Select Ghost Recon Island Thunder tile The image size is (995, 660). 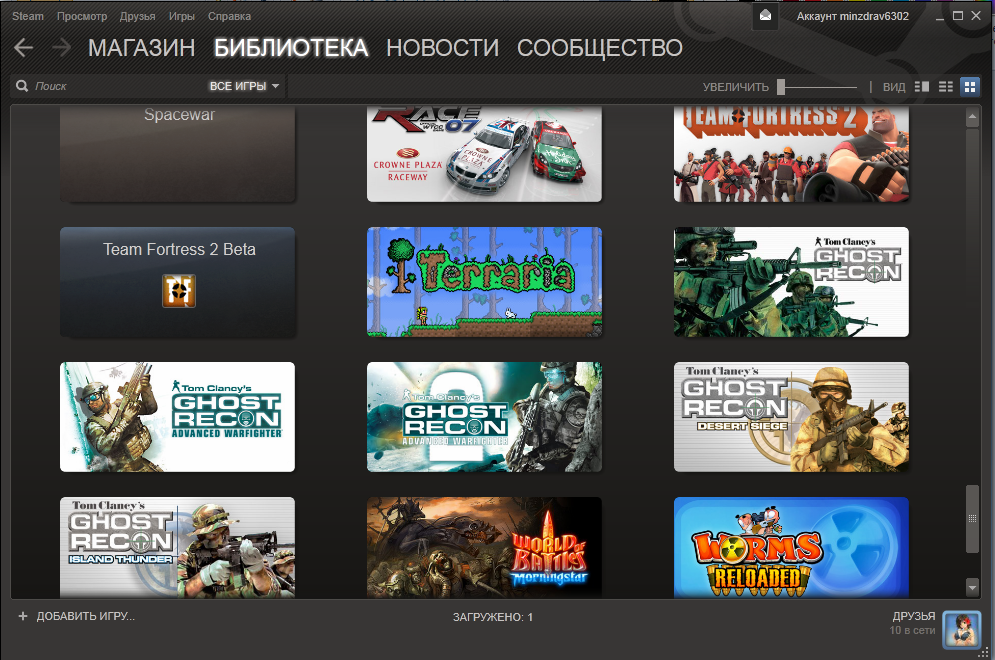click(178, 547)
